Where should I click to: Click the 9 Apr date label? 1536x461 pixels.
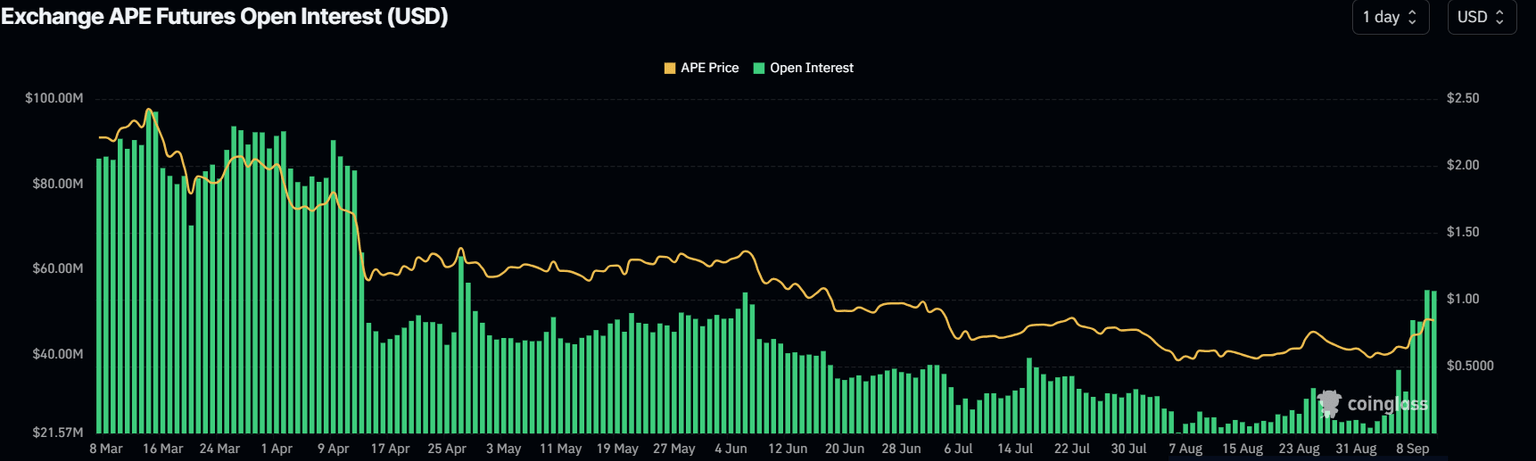pyautogui.click(x=331, y=449)
